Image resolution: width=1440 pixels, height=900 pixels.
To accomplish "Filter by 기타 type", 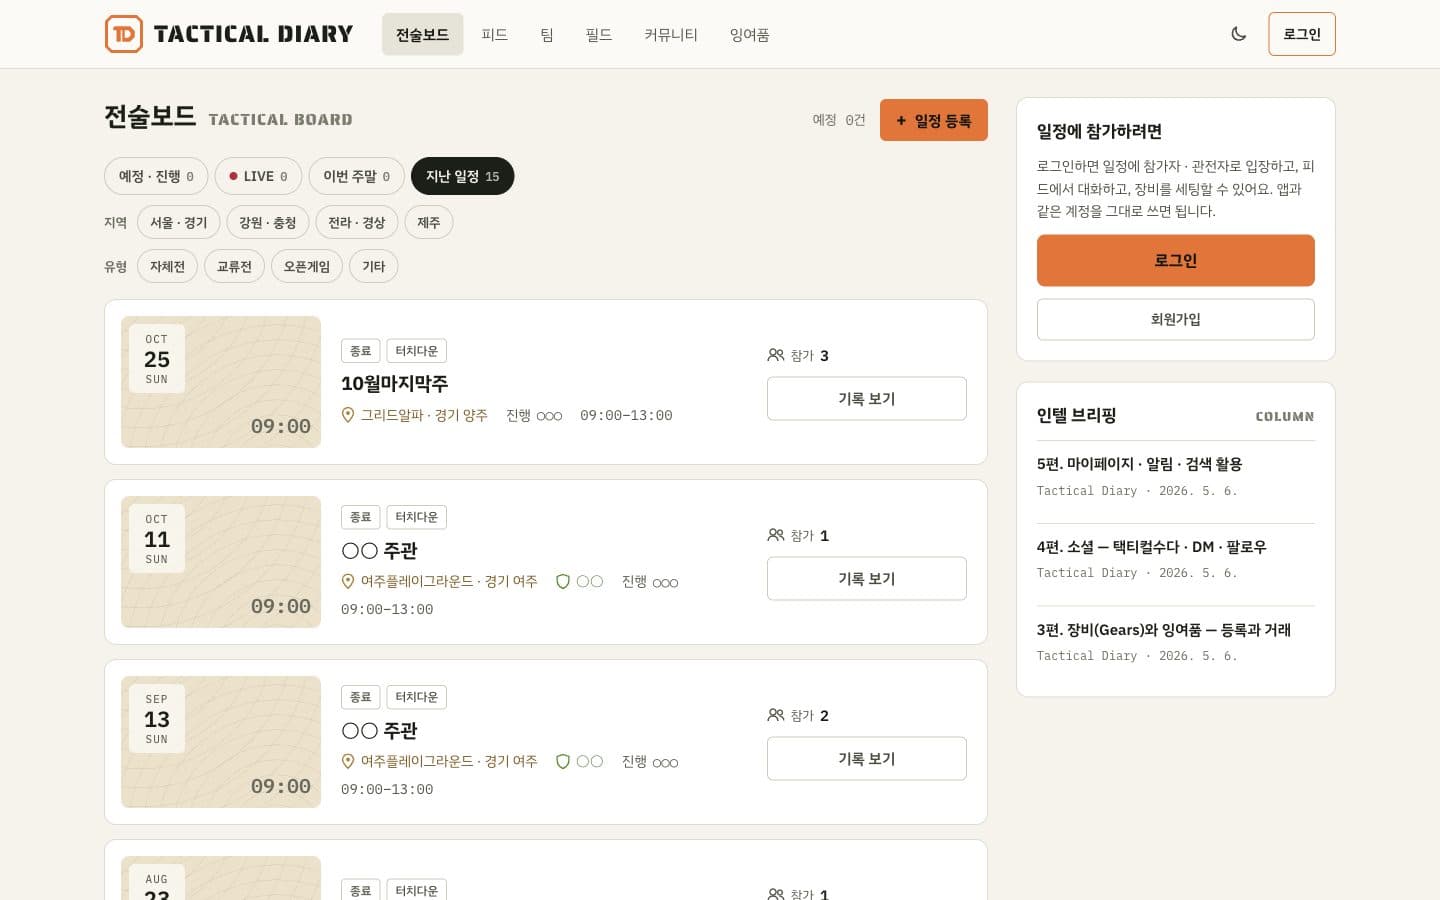I will click(x=374, y=266).
